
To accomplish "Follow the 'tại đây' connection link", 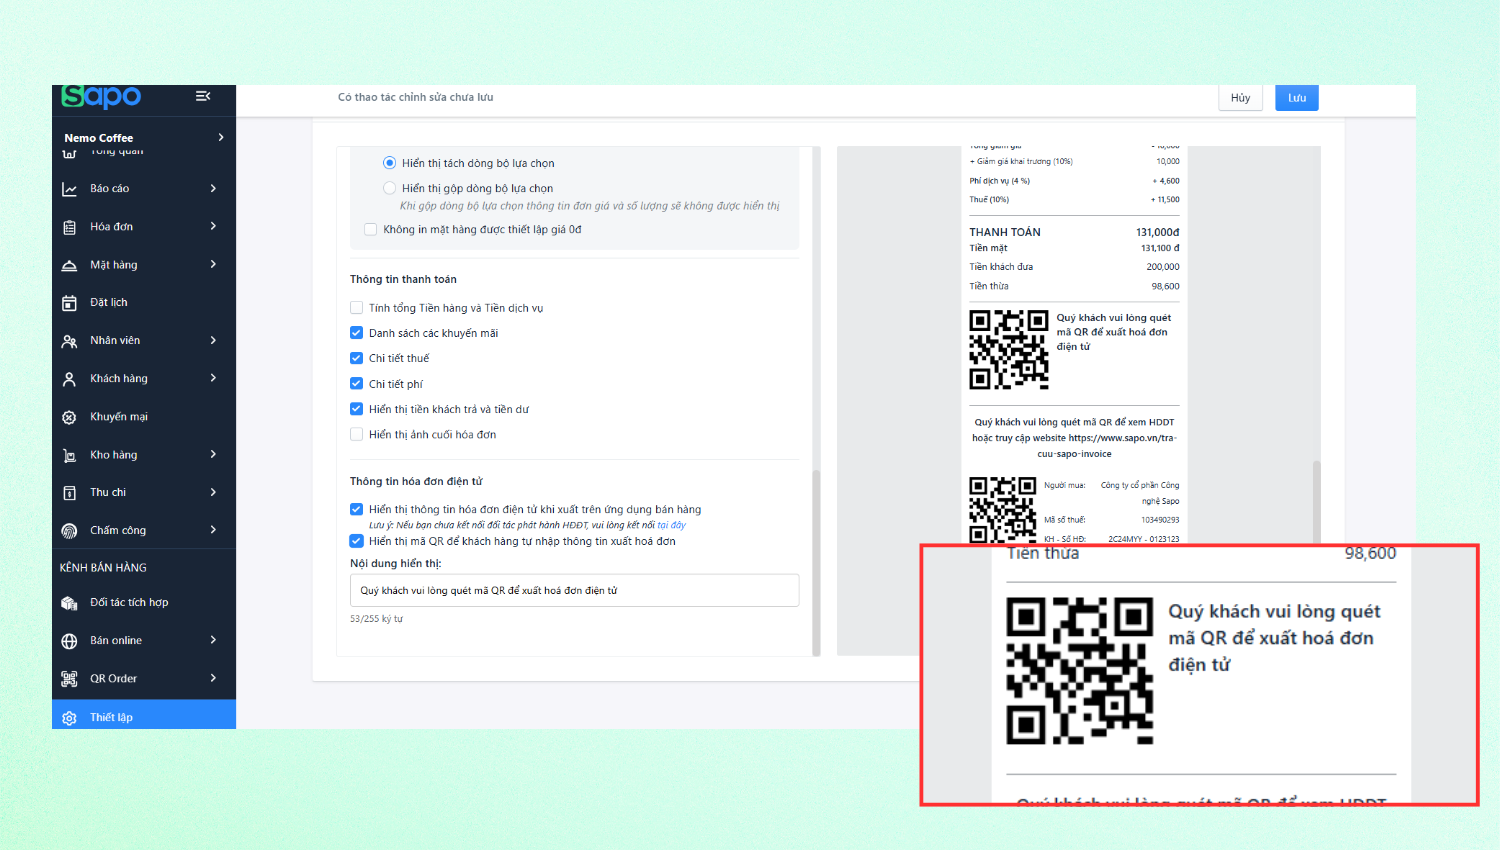I will point(672,525).
